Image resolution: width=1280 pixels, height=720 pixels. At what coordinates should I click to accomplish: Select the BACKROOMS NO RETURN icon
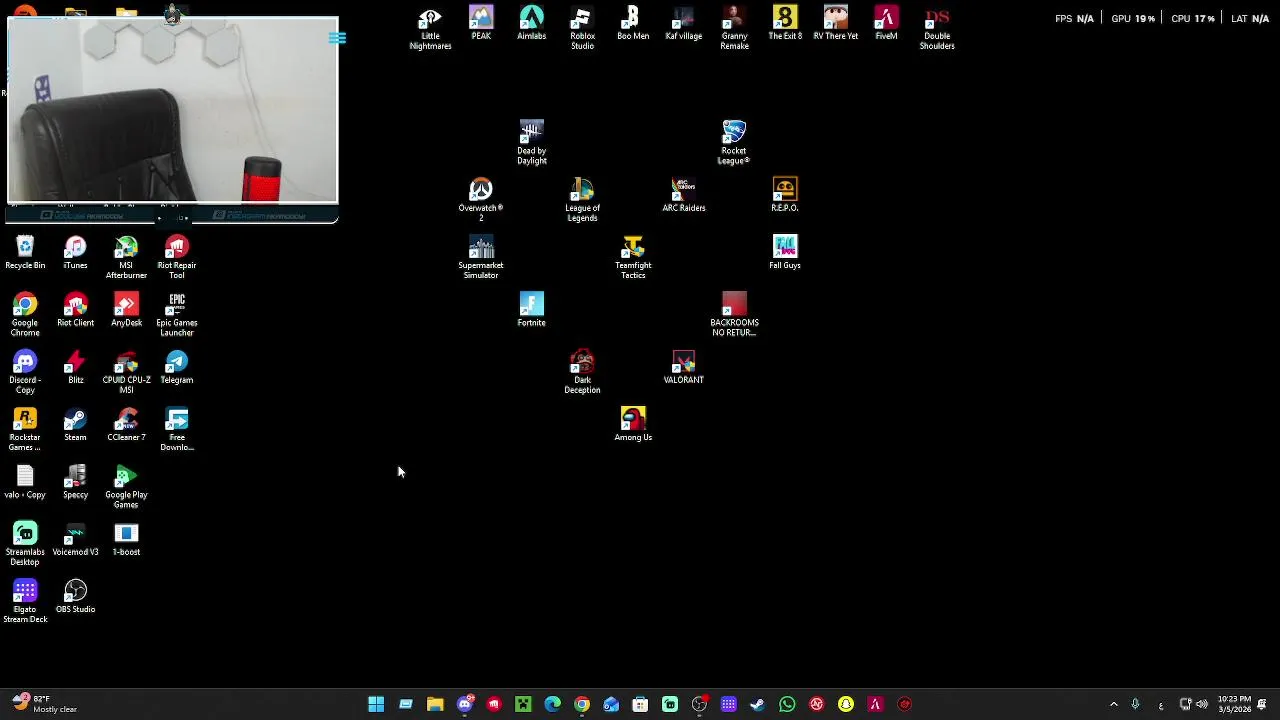coord(734,315)
